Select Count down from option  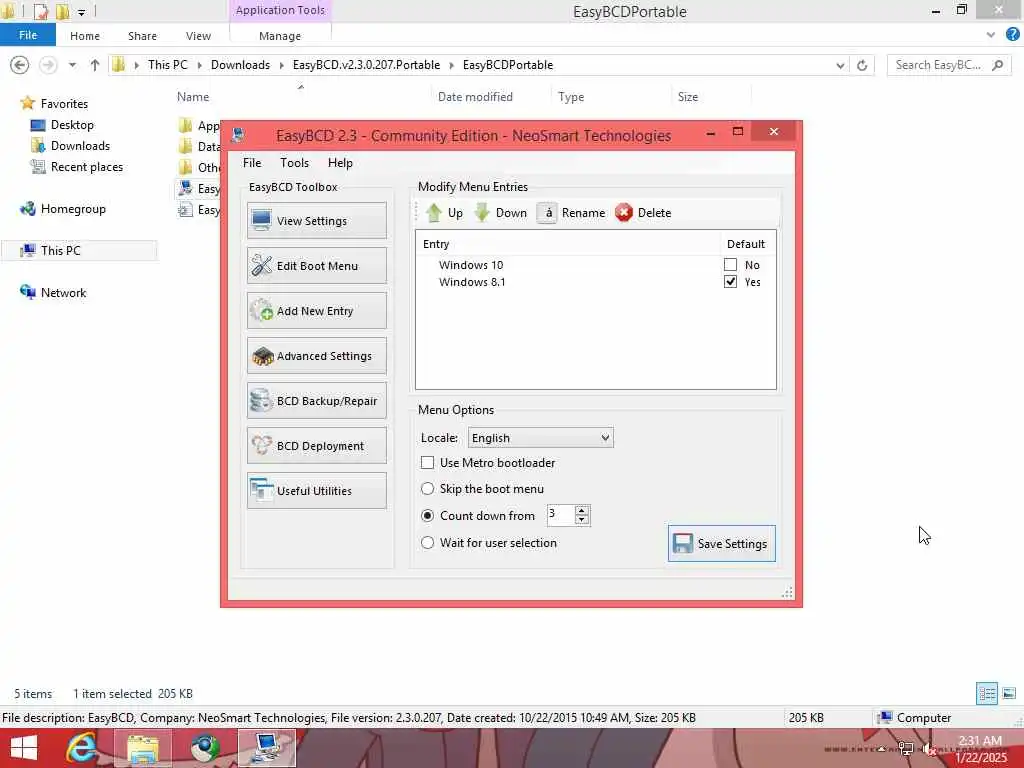pos(427,515)
